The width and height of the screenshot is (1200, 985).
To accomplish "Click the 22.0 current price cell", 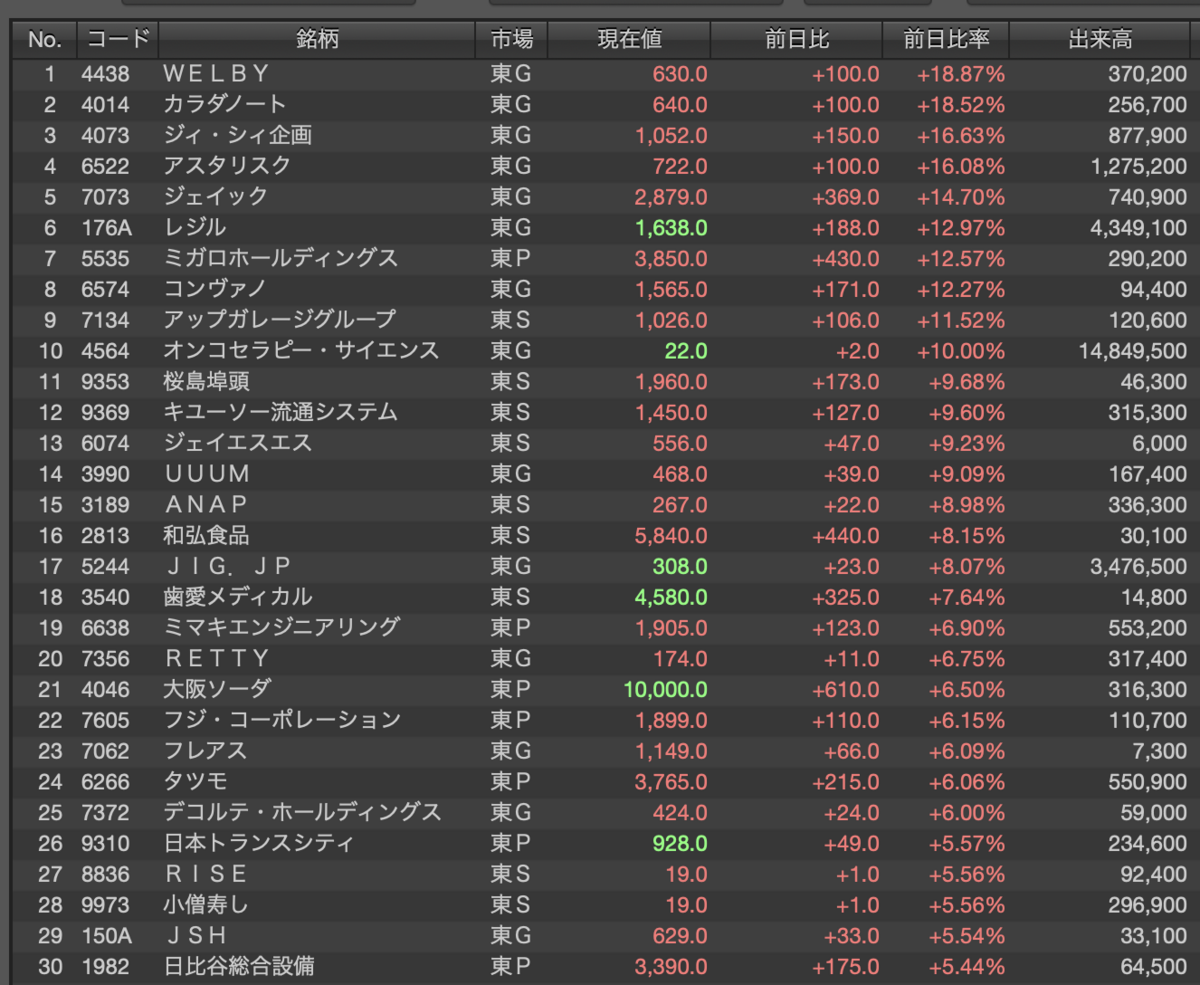I will tap(686, 351).
